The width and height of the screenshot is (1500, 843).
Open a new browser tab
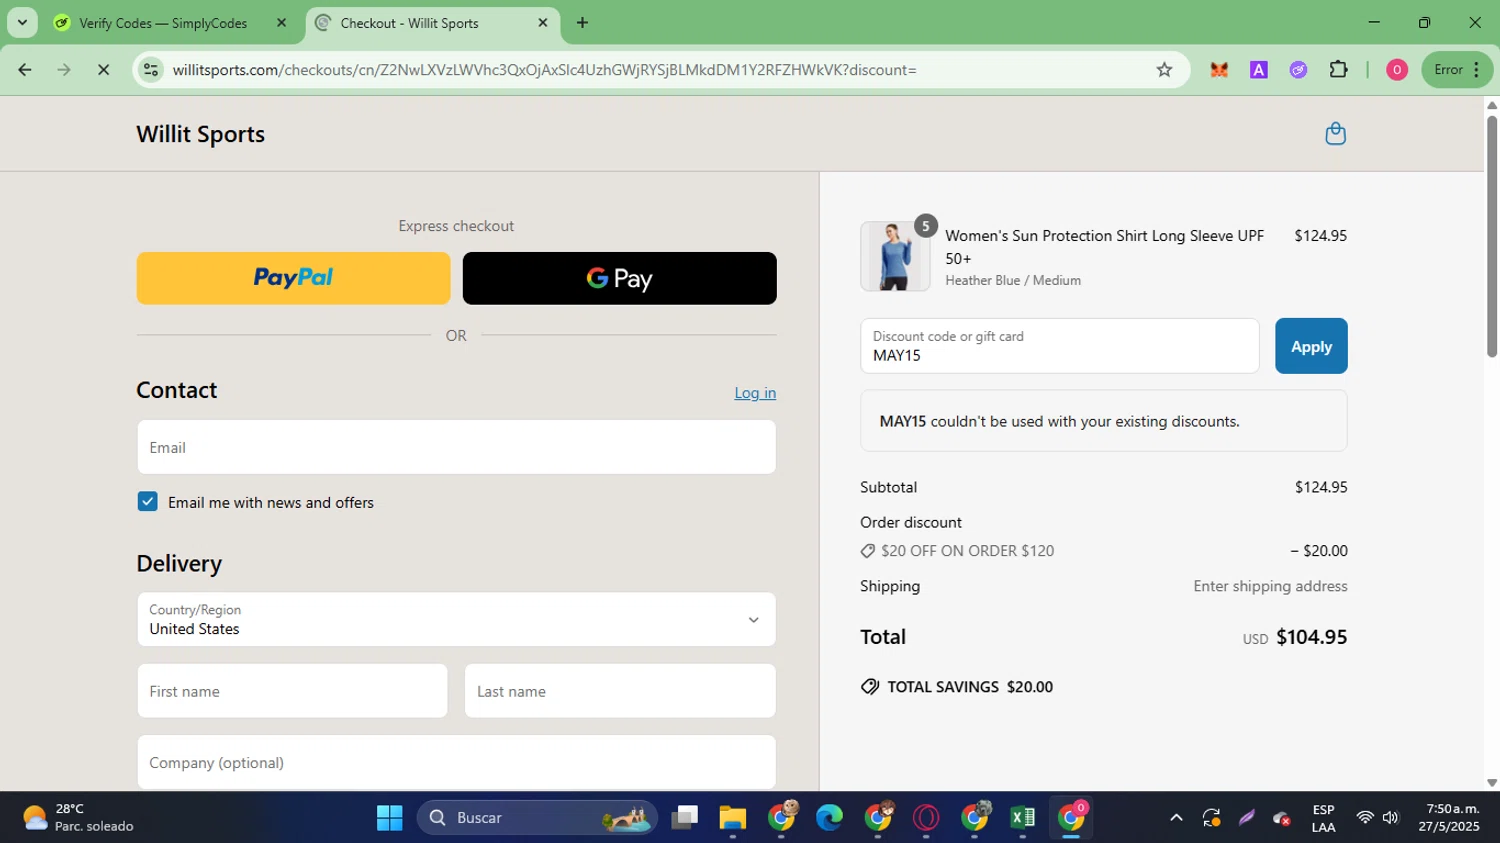582,22
